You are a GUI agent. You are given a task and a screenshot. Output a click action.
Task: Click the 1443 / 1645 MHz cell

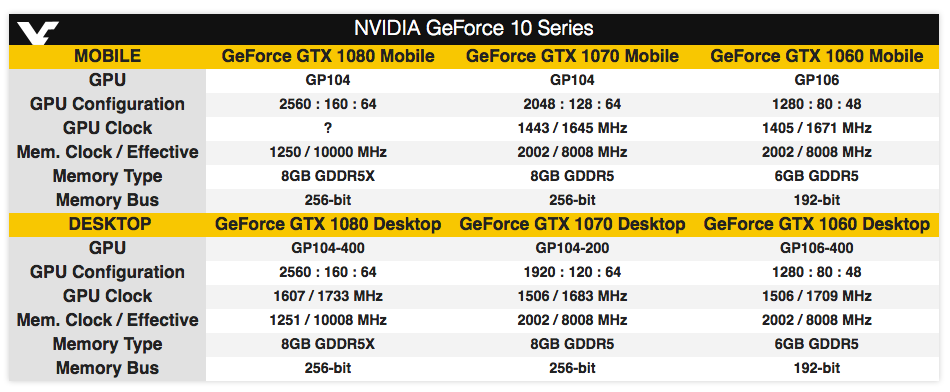click(x=573, y=128)
